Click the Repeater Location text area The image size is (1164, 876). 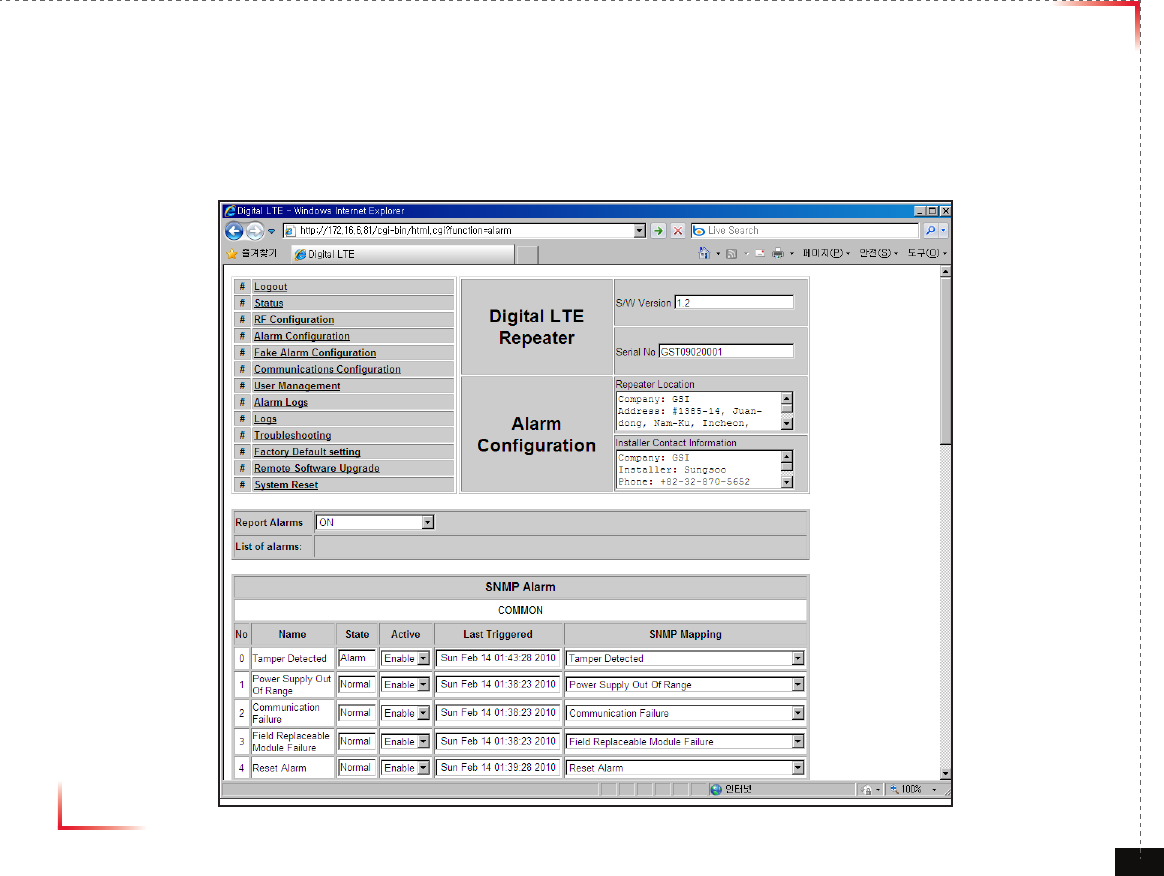coord(698,411)
